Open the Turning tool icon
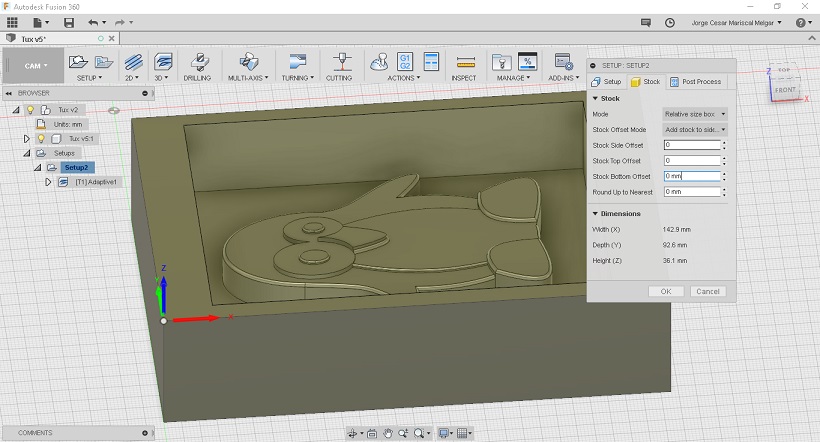The width and height of the screenshot is (820, 442). 298,62
